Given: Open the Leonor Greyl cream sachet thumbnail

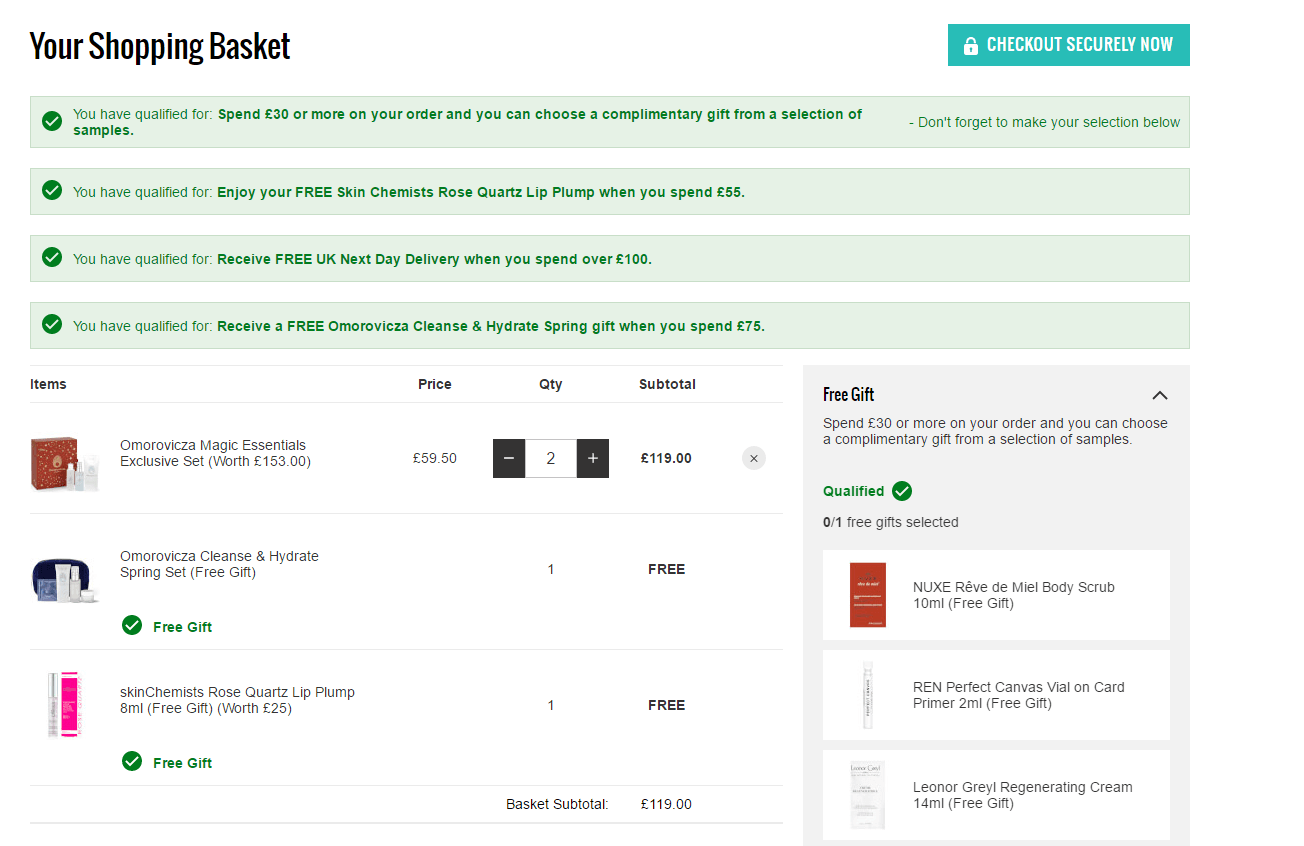Looking at the screenshot, I should (x=868, y=795).
